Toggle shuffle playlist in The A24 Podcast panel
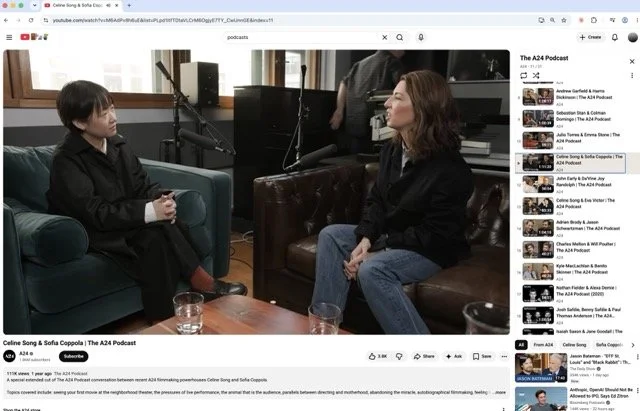The image size is (640, 411). point(536,76)
